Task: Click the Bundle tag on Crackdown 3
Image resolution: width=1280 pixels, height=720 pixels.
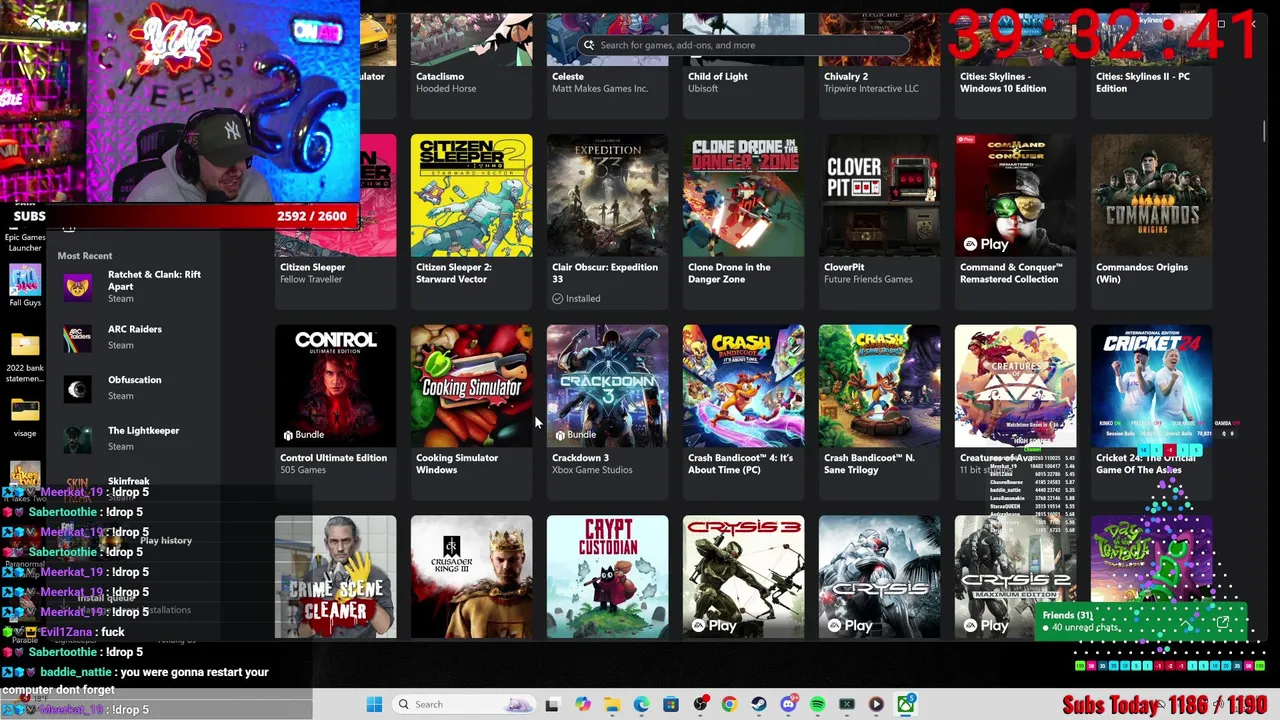Action: [575, 435]
